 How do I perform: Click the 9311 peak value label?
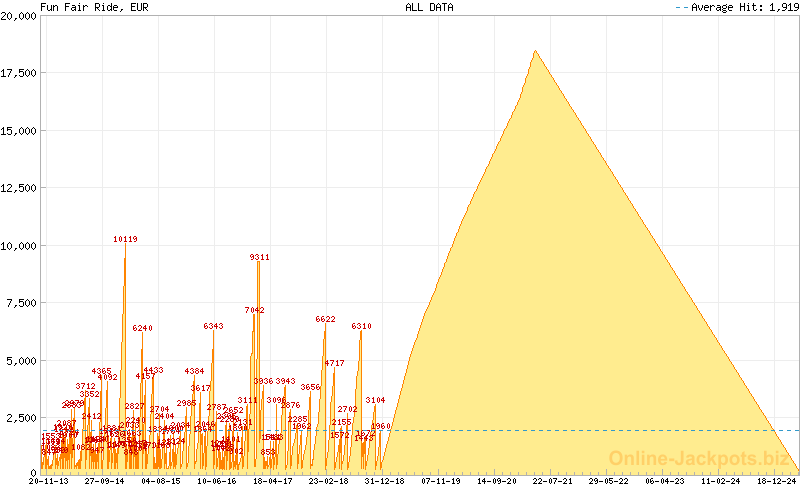point(259,257)
